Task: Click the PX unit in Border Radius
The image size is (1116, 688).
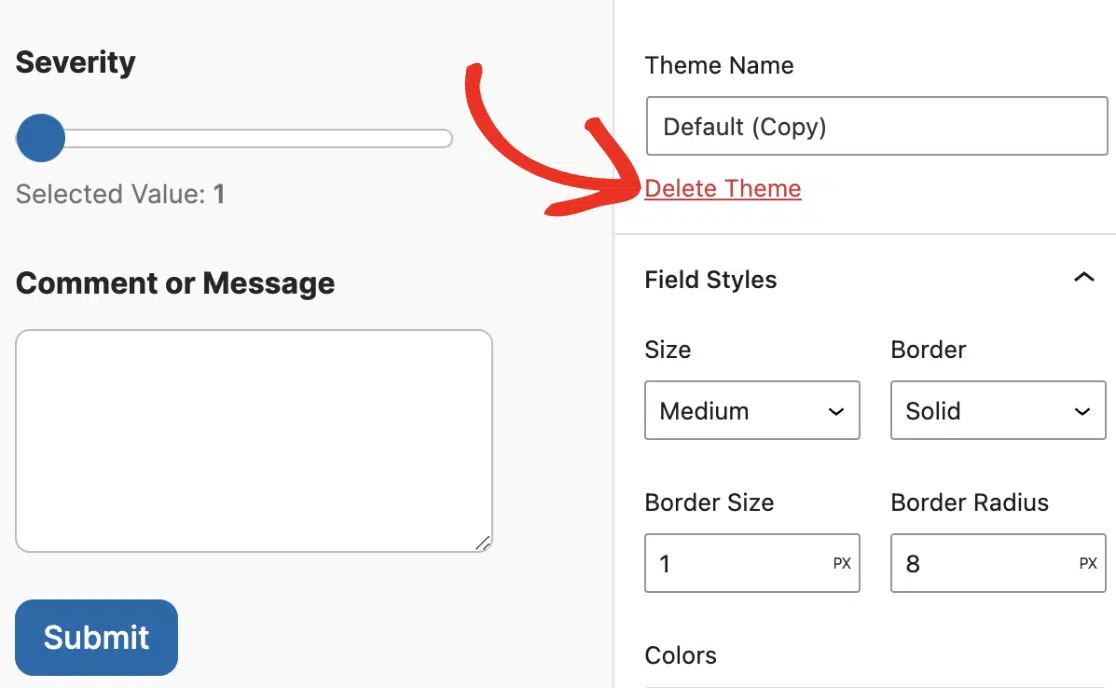Action: pos(1088,563)
